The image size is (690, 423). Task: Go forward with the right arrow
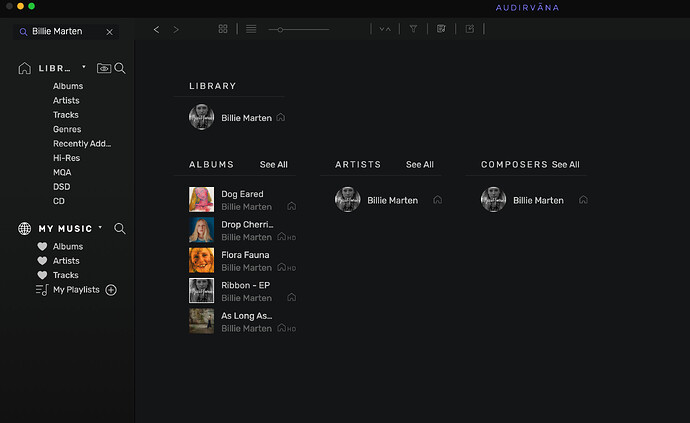pos(176,29)
